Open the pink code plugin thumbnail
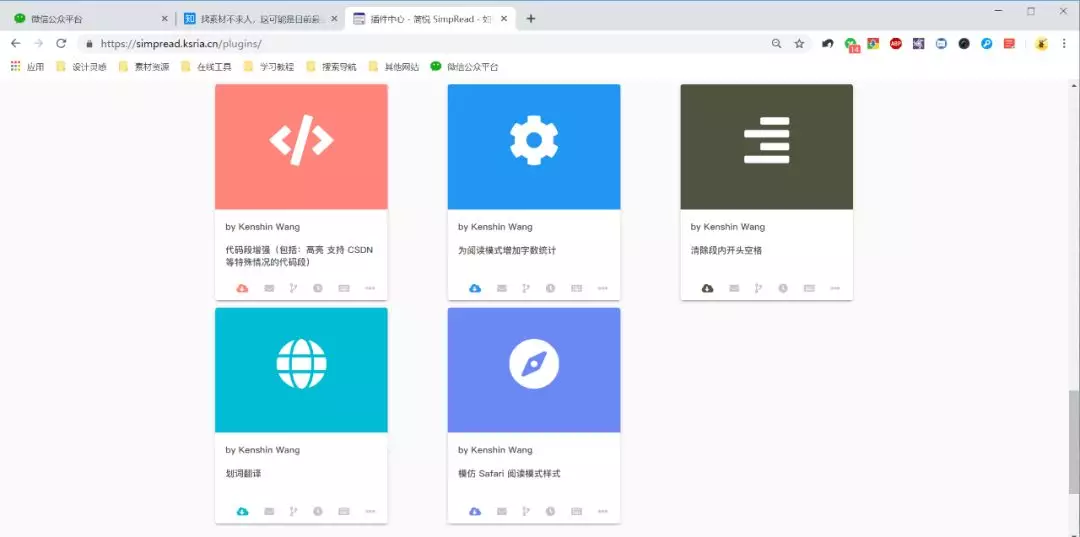The height and width of the screenshot is (537, 1080). coord(301,147)
